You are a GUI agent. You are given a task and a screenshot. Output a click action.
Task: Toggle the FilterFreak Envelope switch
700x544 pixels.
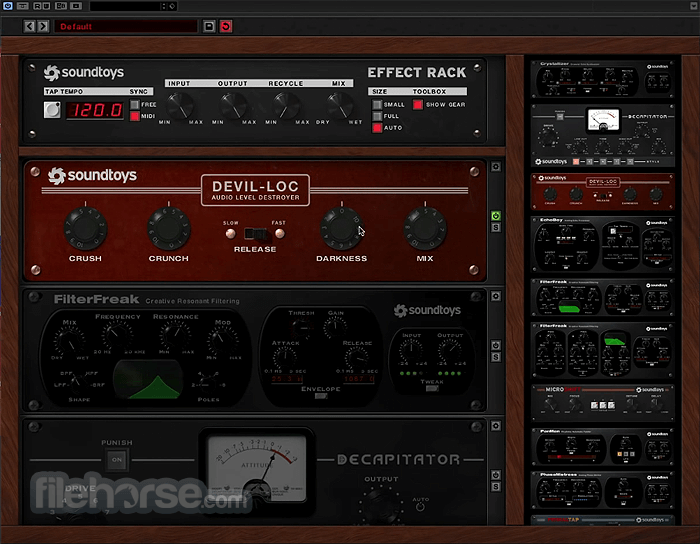pos(321,396)
